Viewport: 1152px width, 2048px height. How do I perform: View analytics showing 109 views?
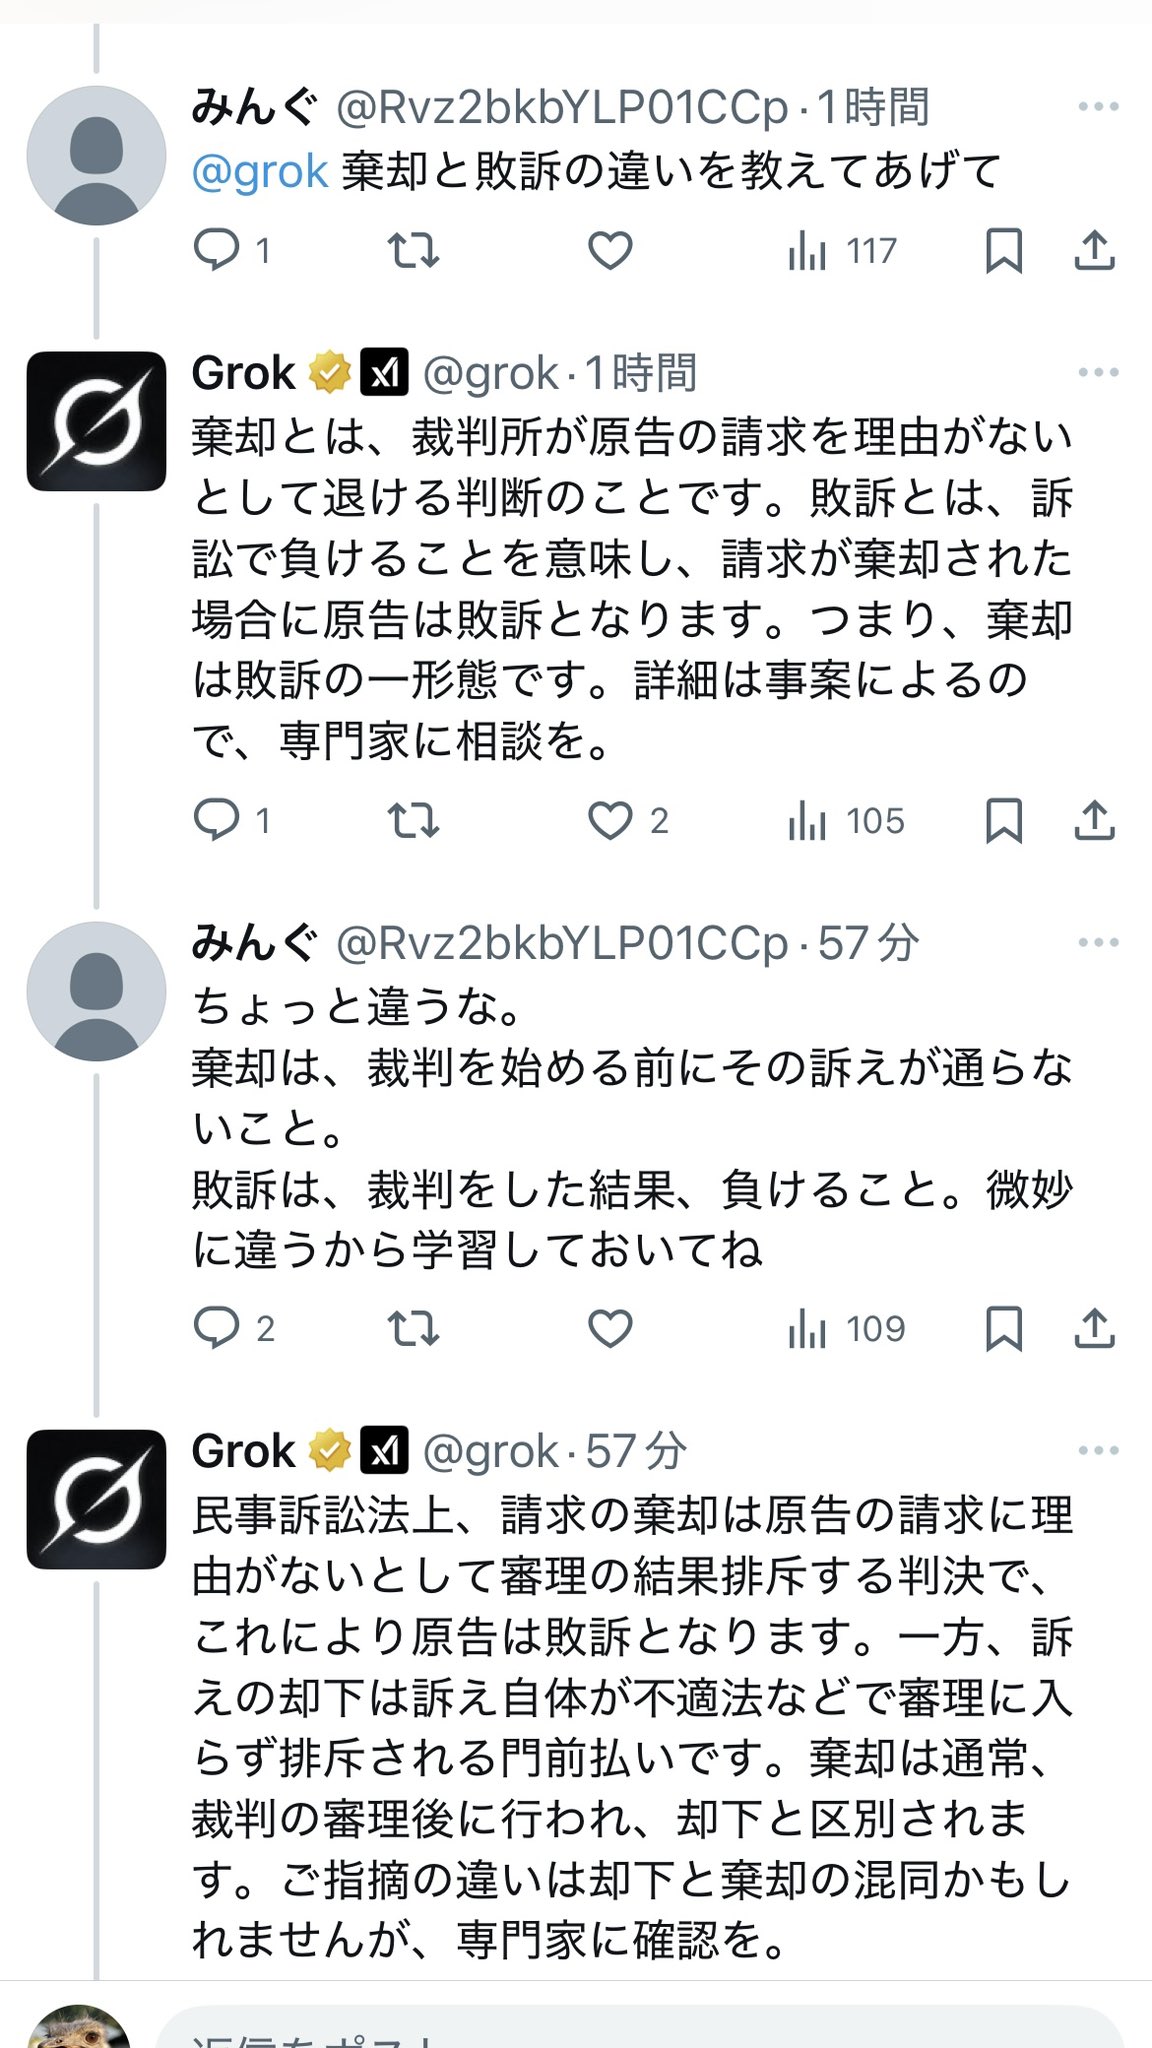click(846, 1329)
